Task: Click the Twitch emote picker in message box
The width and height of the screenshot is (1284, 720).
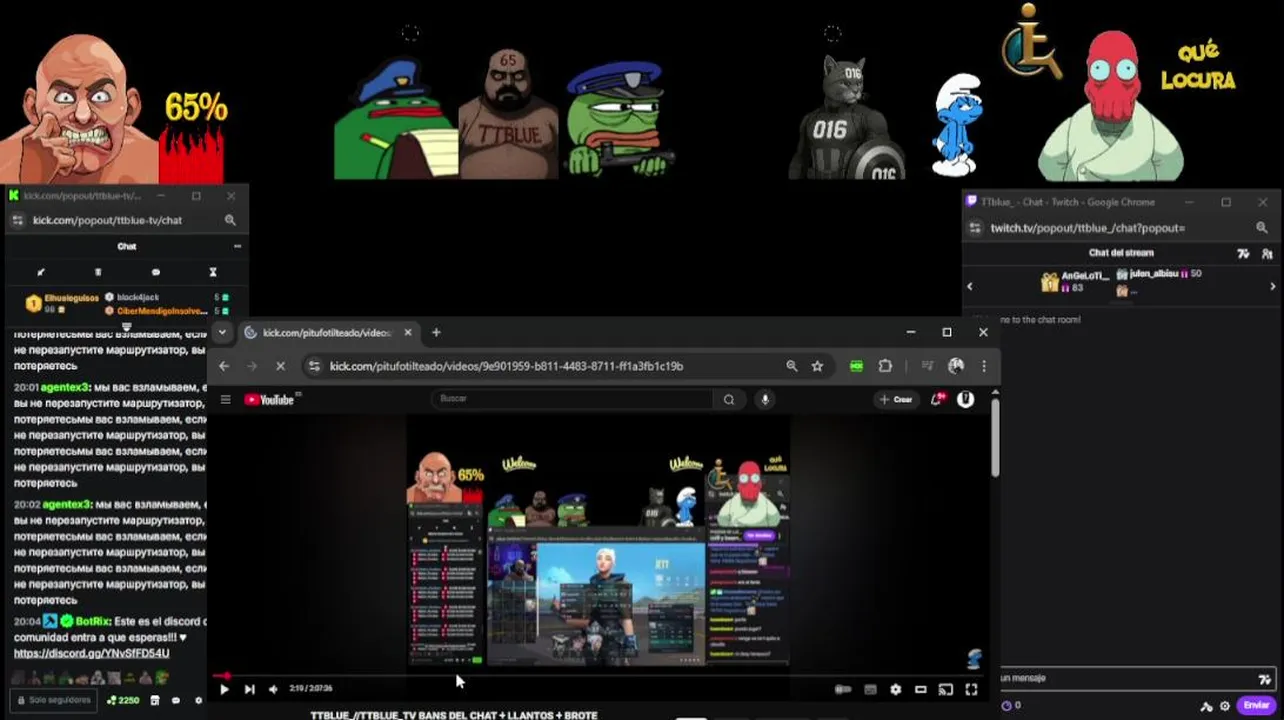Action: tap(1266, 679)
